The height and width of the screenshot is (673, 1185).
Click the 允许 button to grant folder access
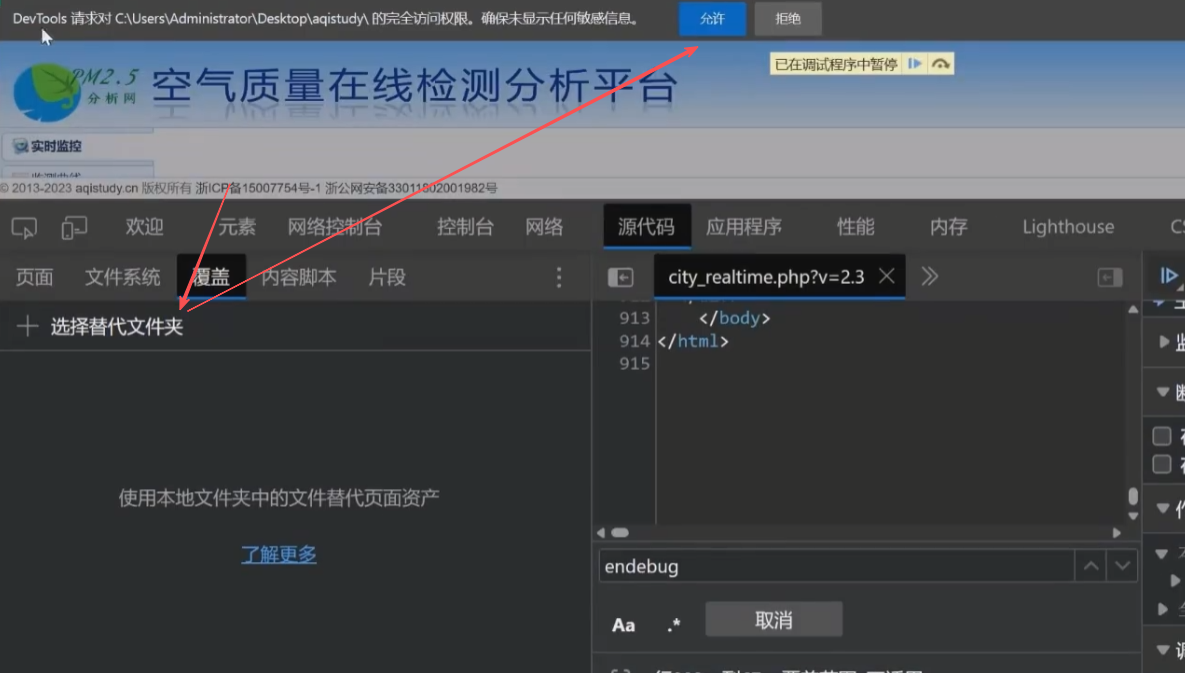pos(711,19)
